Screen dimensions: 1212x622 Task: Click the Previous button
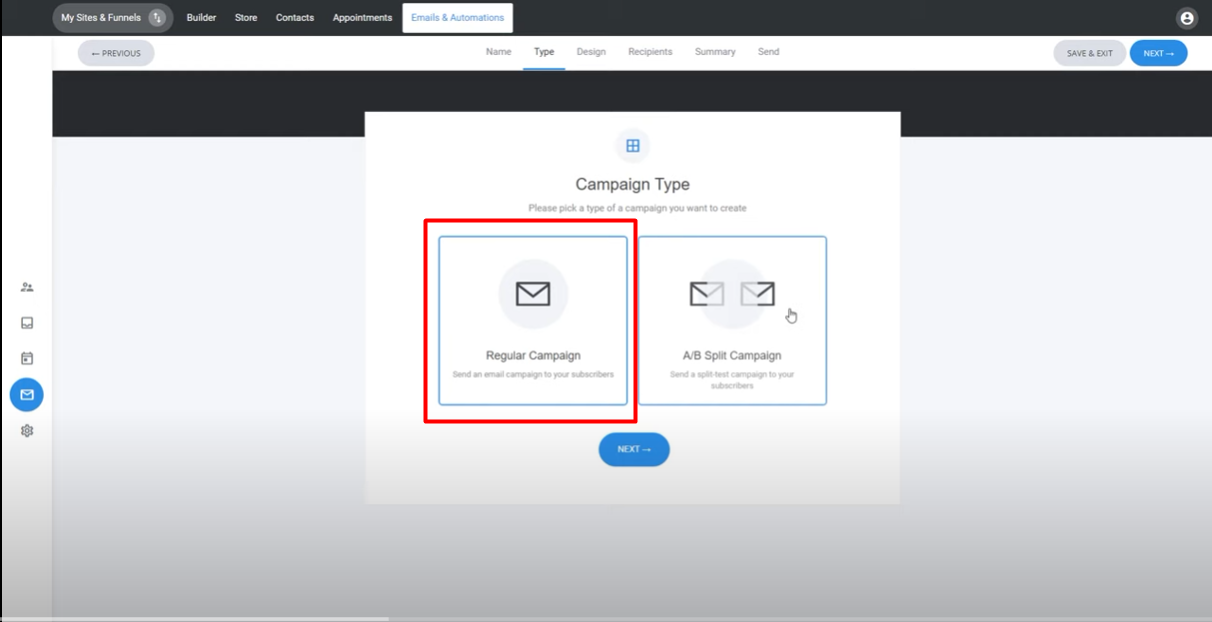(x=116, y=53)
